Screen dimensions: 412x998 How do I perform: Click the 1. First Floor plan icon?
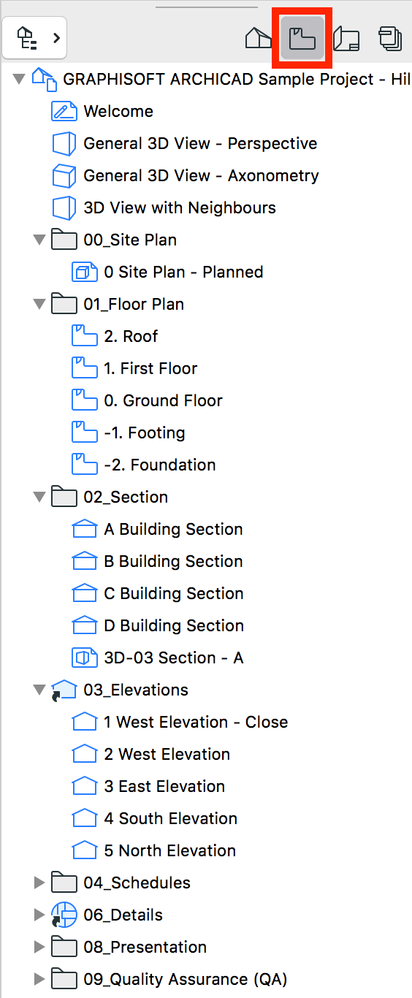coord(85,369)
